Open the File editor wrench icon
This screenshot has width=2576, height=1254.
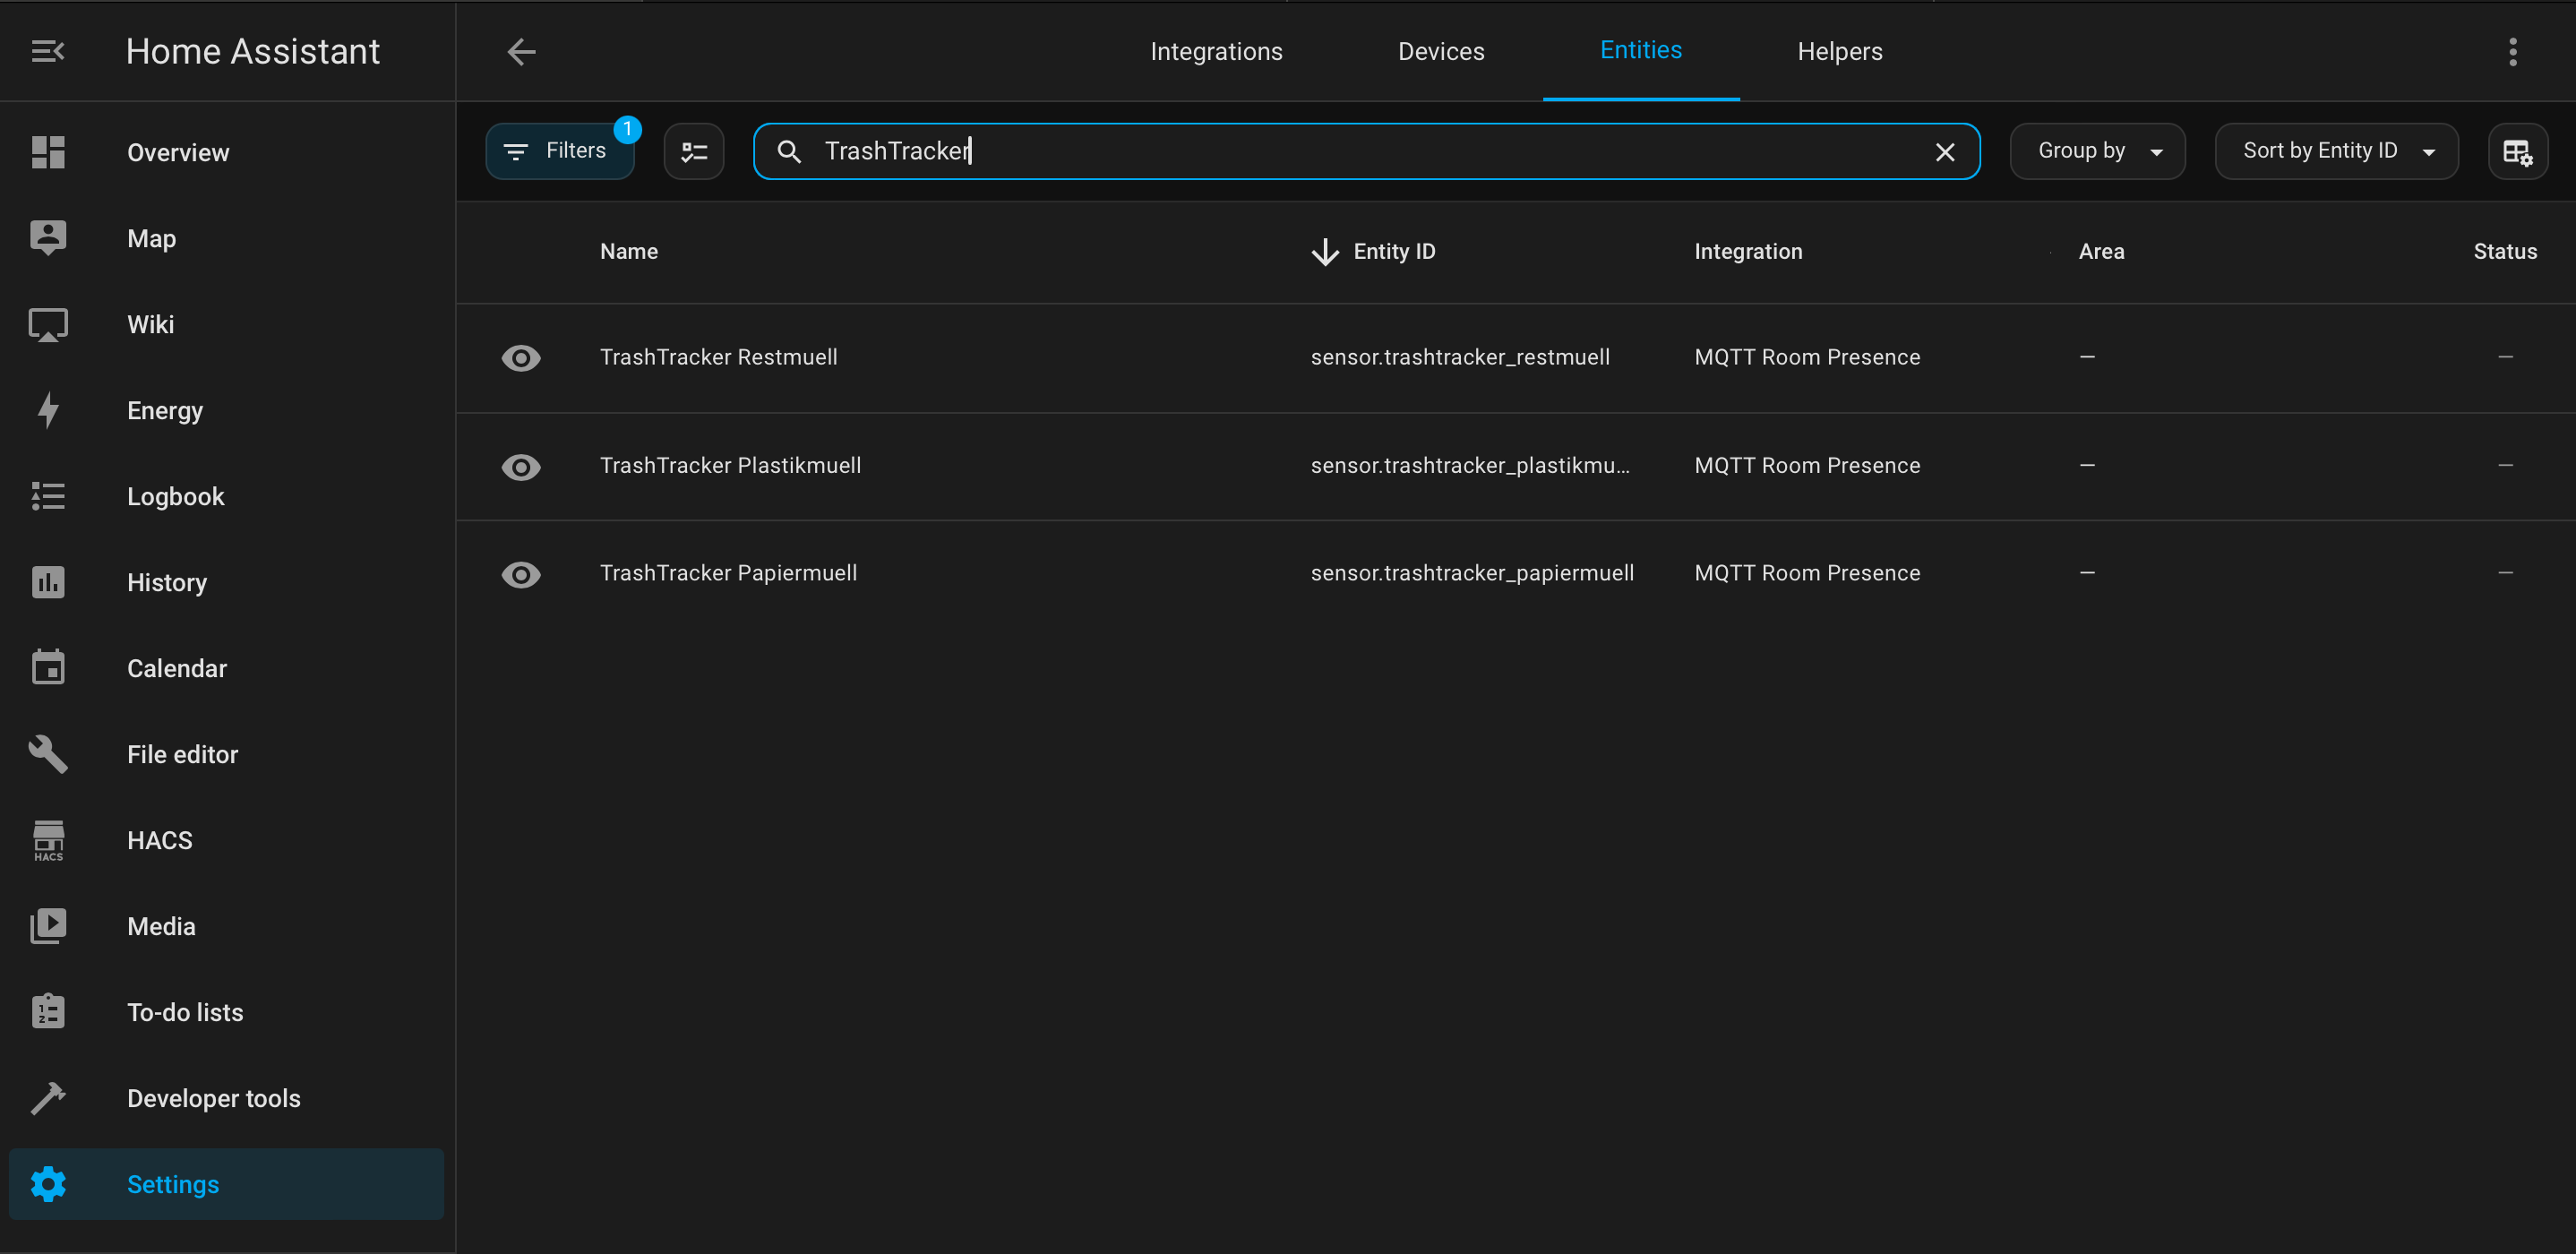coord(48,754)
